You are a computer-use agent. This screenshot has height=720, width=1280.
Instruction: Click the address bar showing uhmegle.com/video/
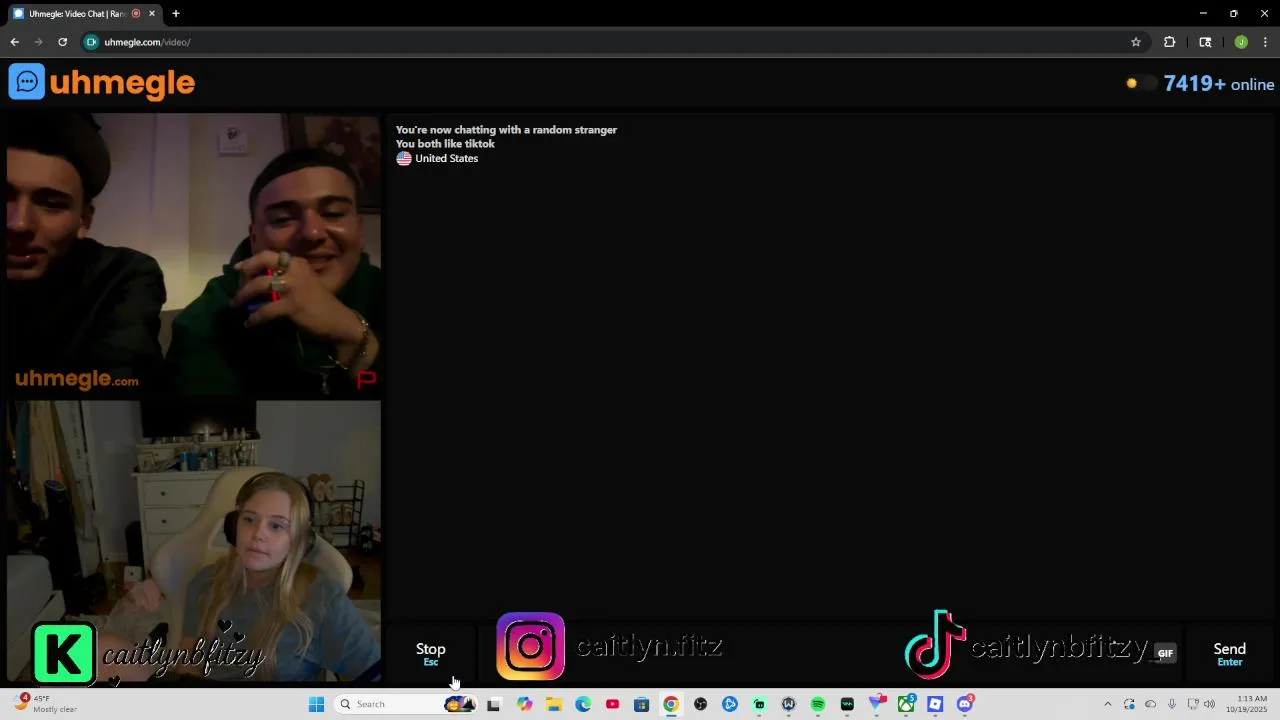click(x=610, y=42)
